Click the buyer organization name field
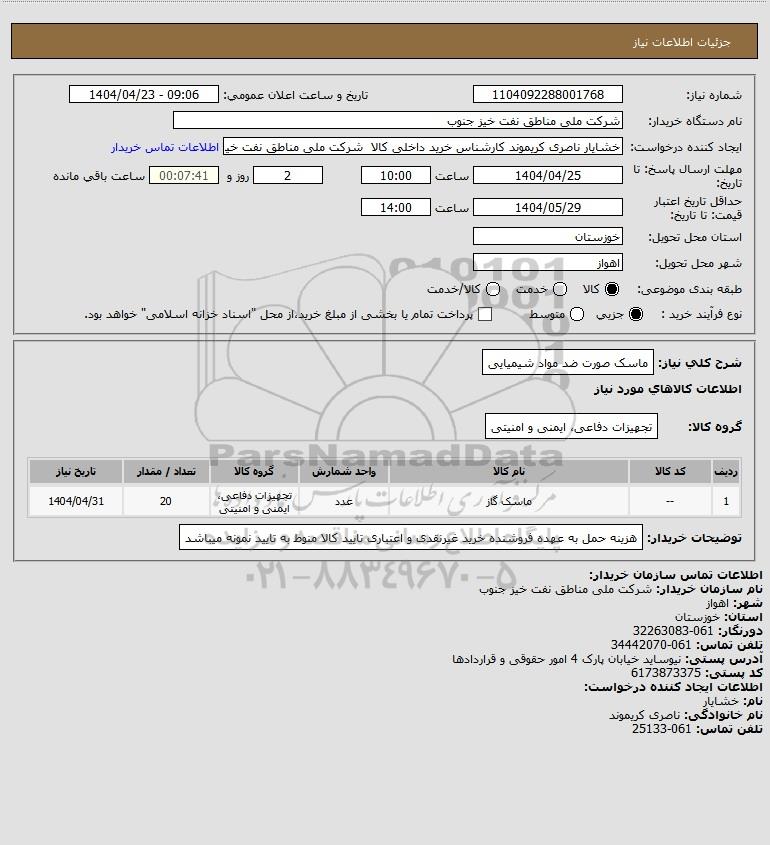 coord(398,121)
